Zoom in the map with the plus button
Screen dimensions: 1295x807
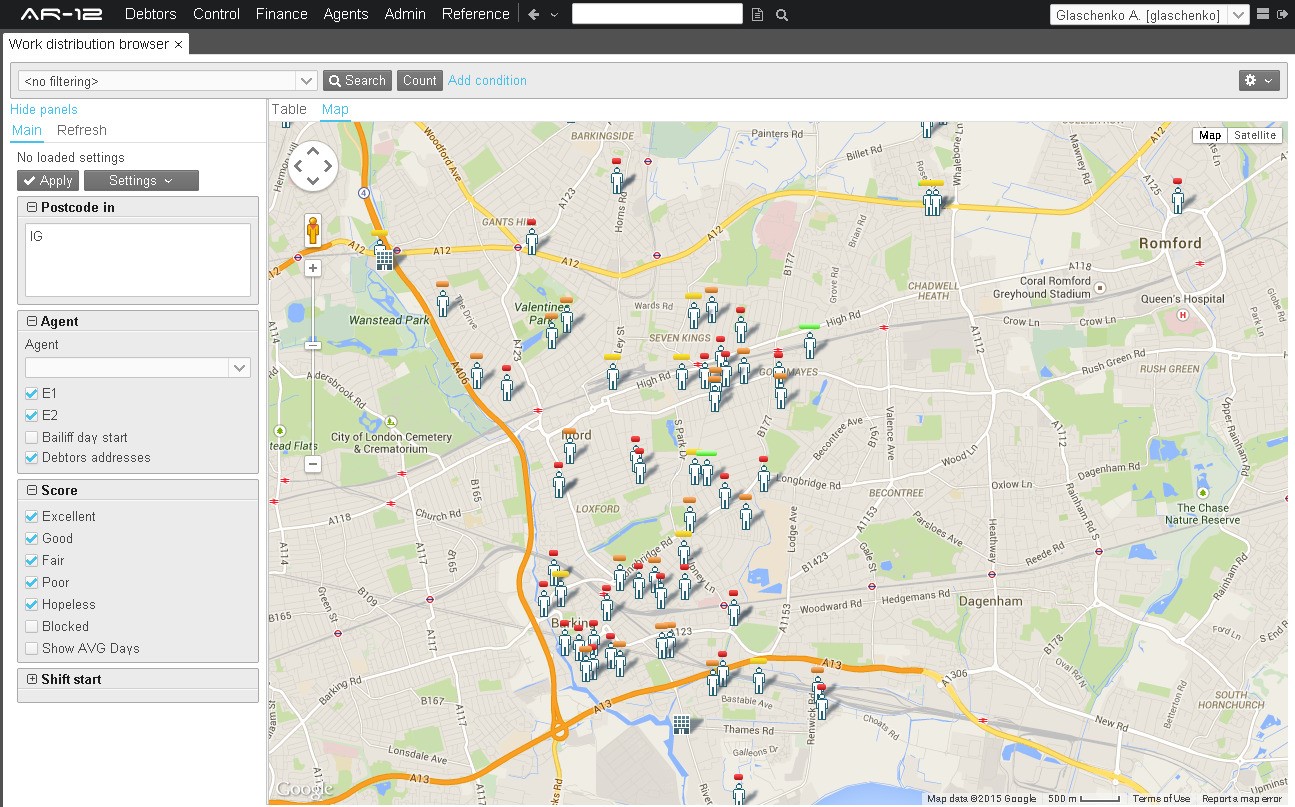coord(313,268)
